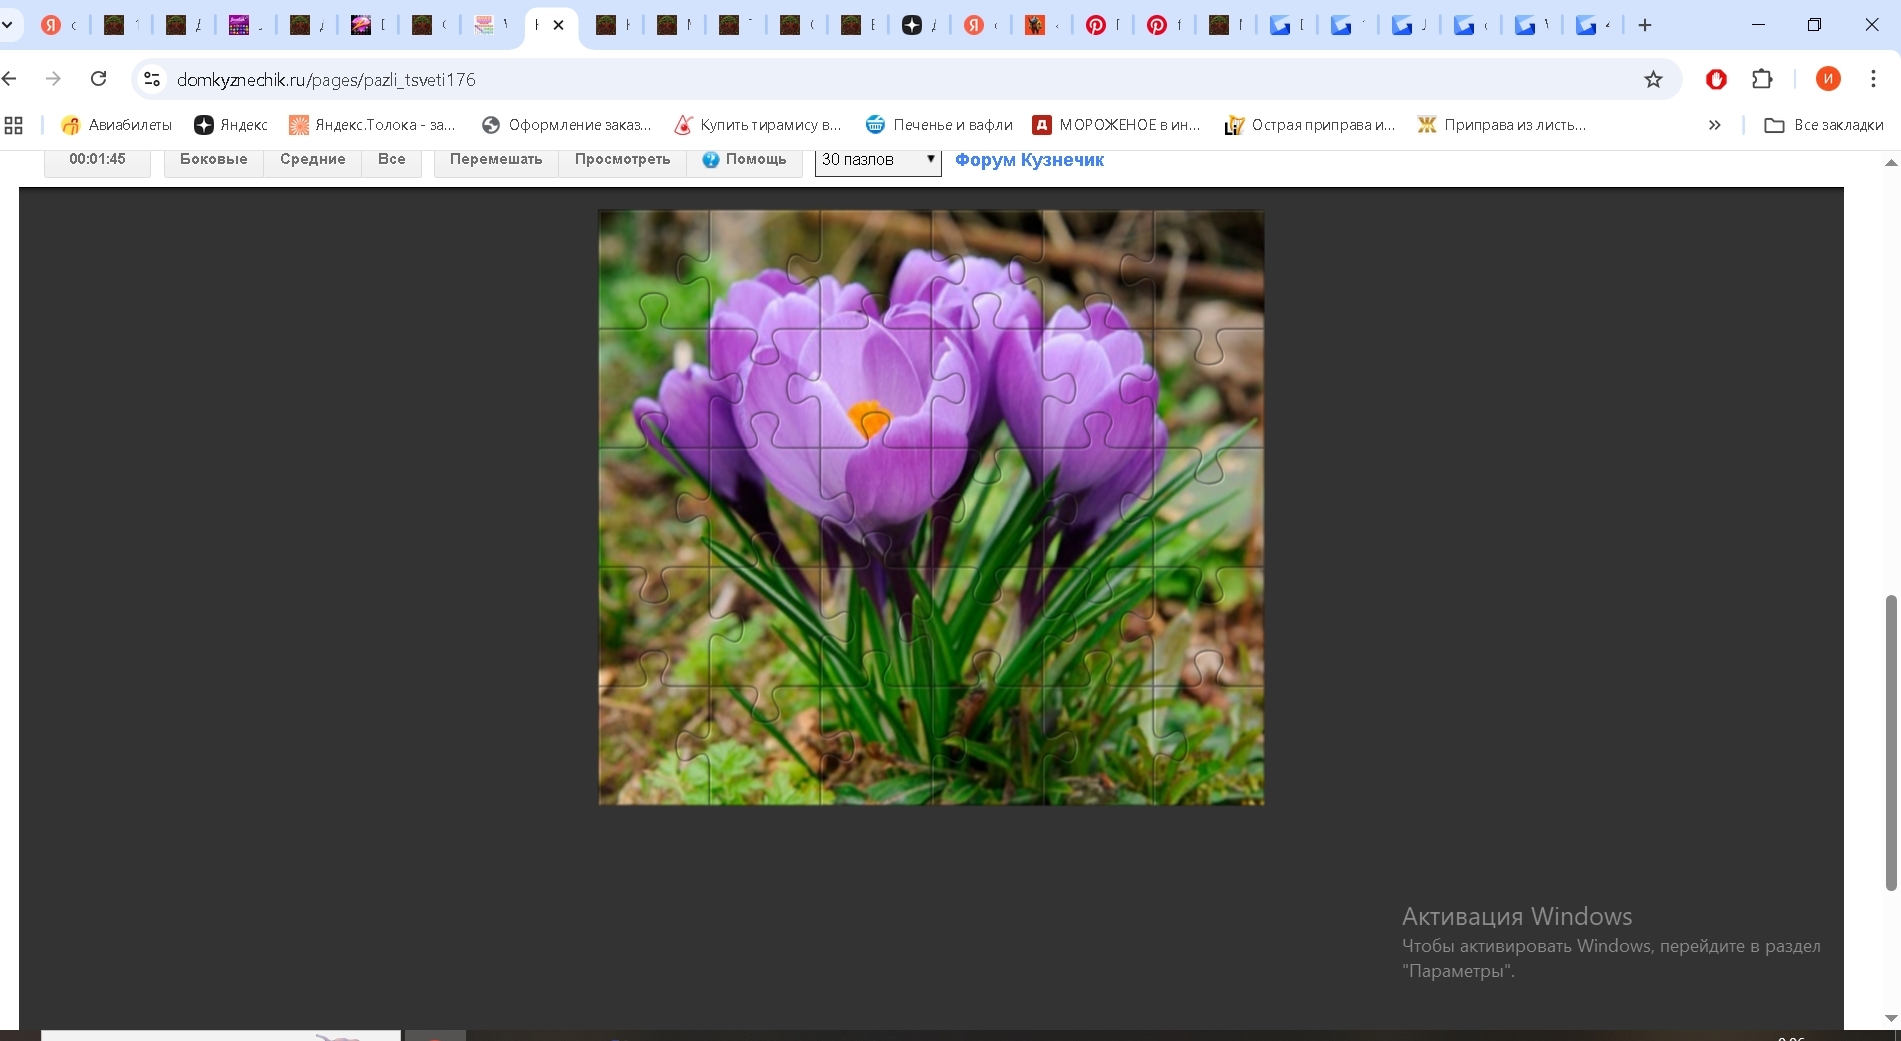Open the Острая приправа bookmark

pyautogui.click(x=1309, y=125)
